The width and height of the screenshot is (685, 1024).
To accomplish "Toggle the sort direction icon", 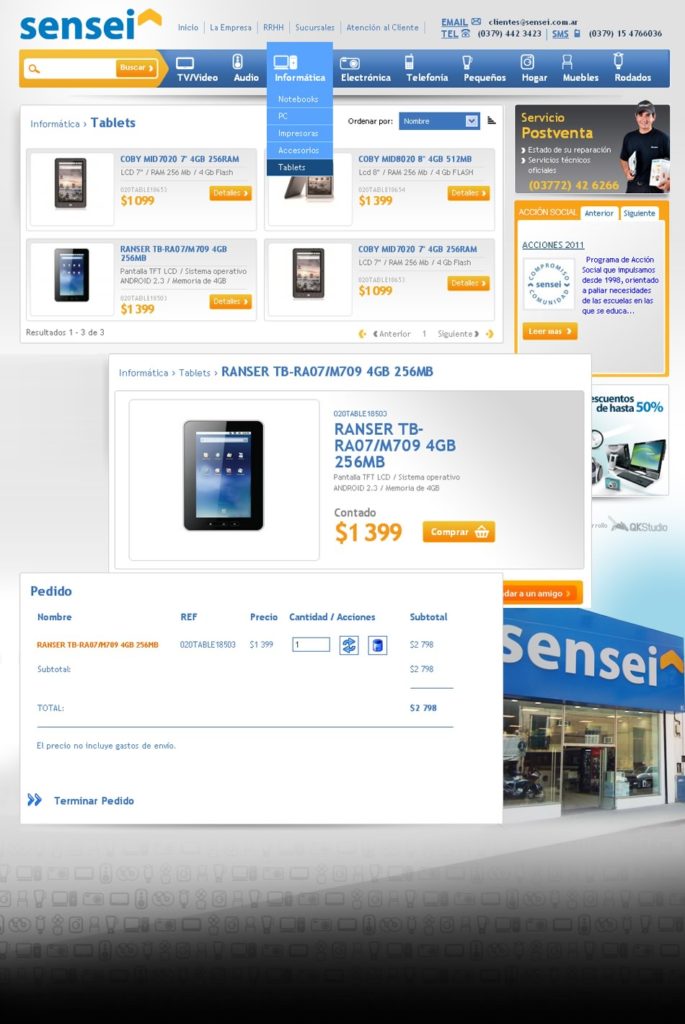I will tap(492, 121).
